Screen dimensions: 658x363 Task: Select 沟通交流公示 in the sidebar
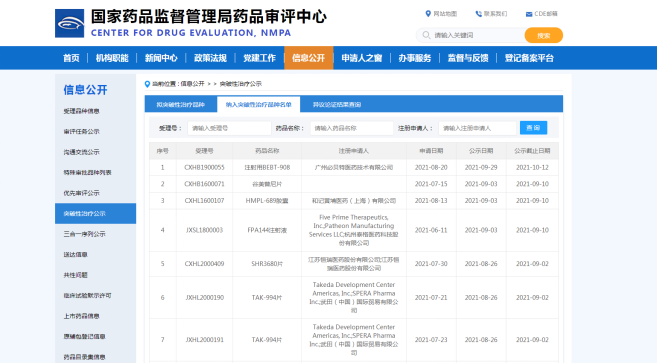tap(81, 152)
